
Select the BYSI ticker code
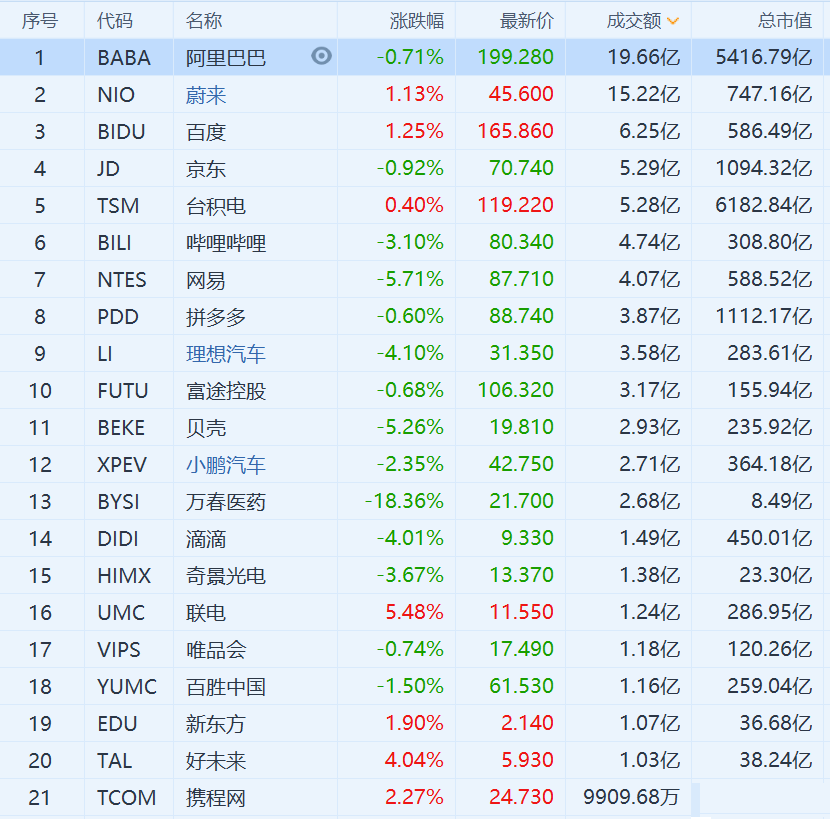click(119, 501)
